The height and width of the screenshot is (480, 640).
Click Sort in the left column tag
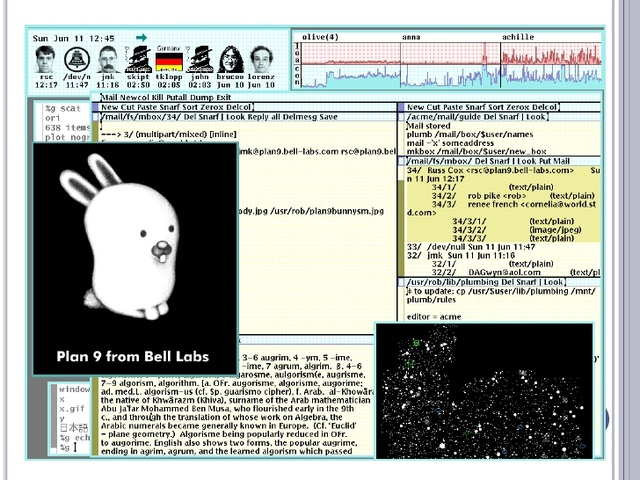tap(190, 107)
